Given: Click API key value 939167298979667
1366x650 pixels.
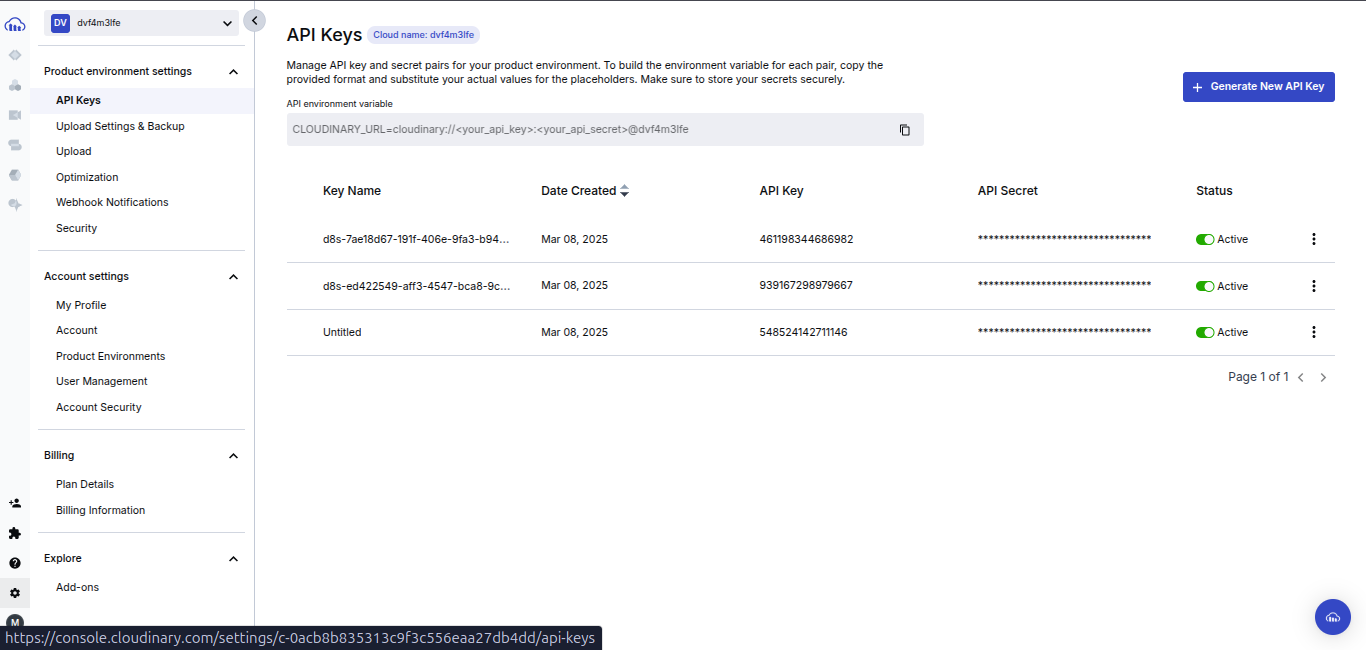Looking at the screenshot, I should pos(806,285).
